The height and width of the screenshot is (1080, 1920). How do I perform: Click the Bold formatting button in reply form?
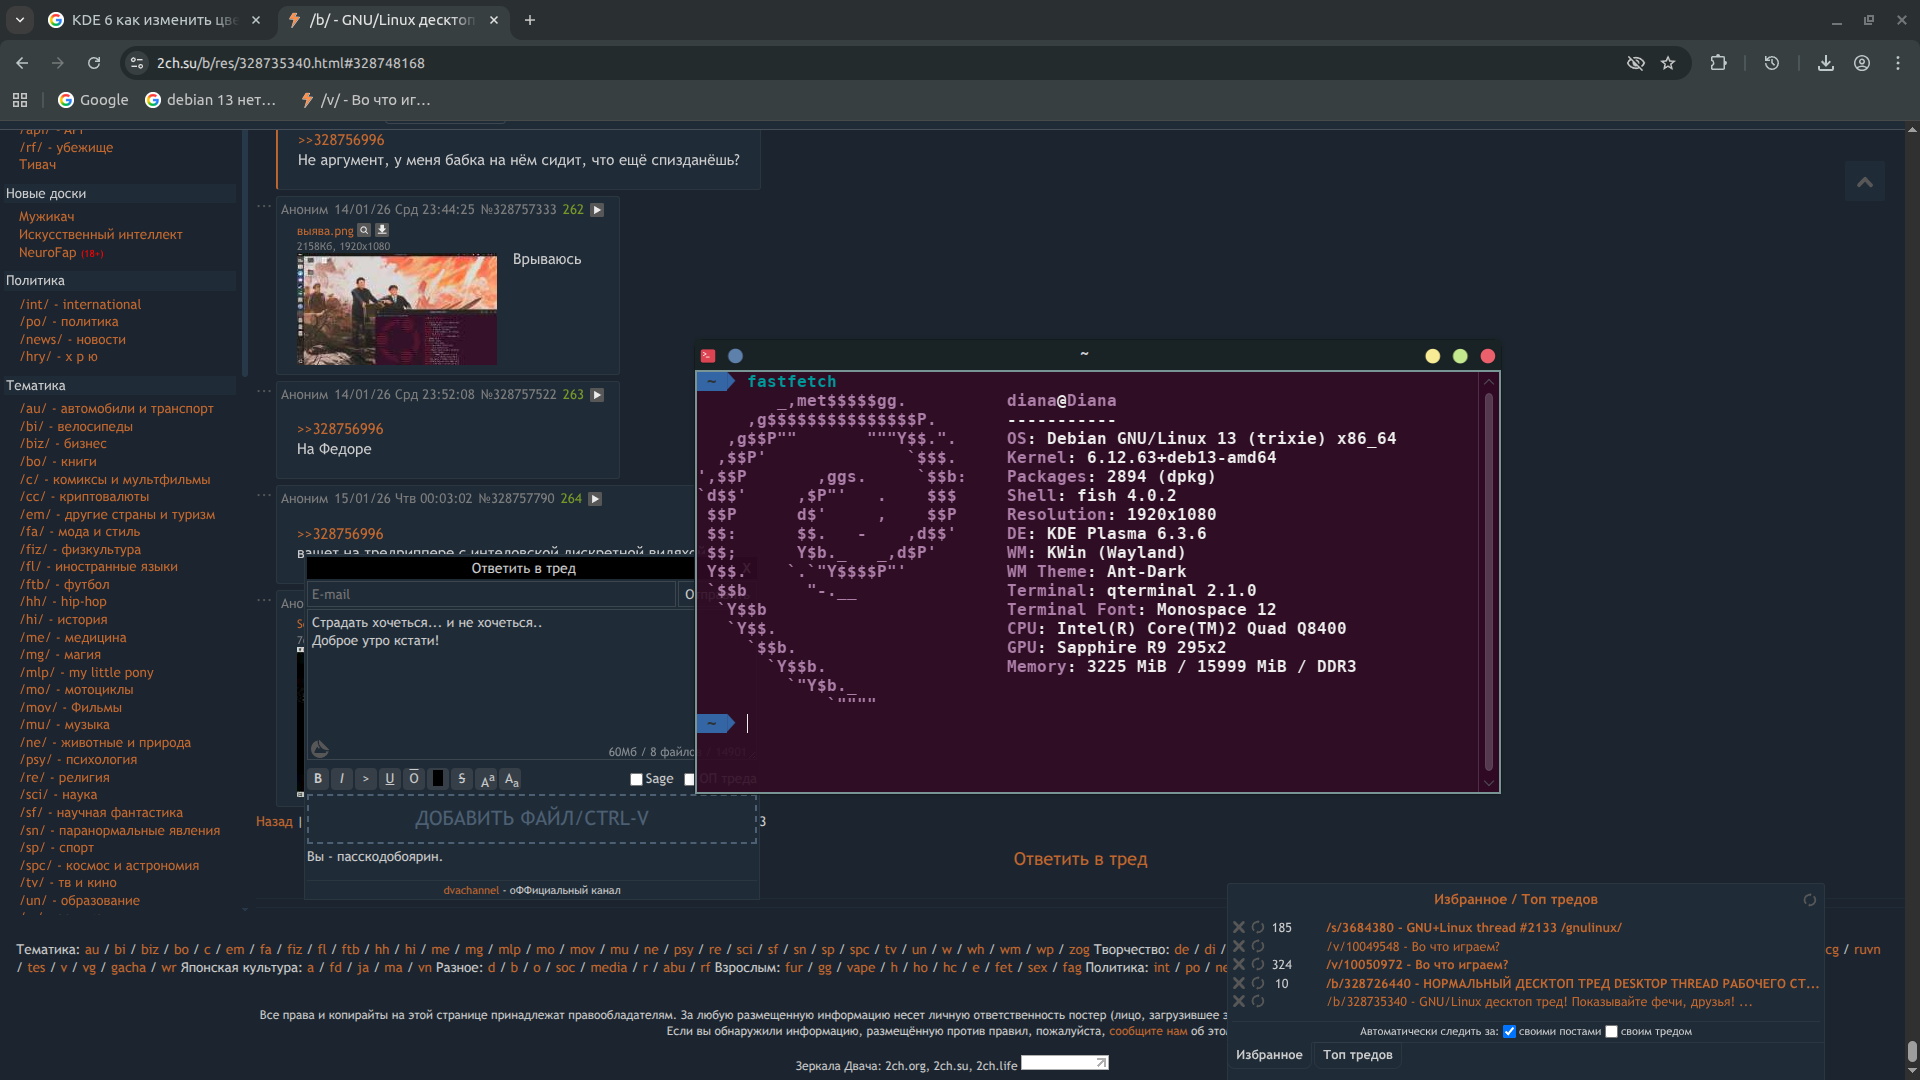coord(318,779)
